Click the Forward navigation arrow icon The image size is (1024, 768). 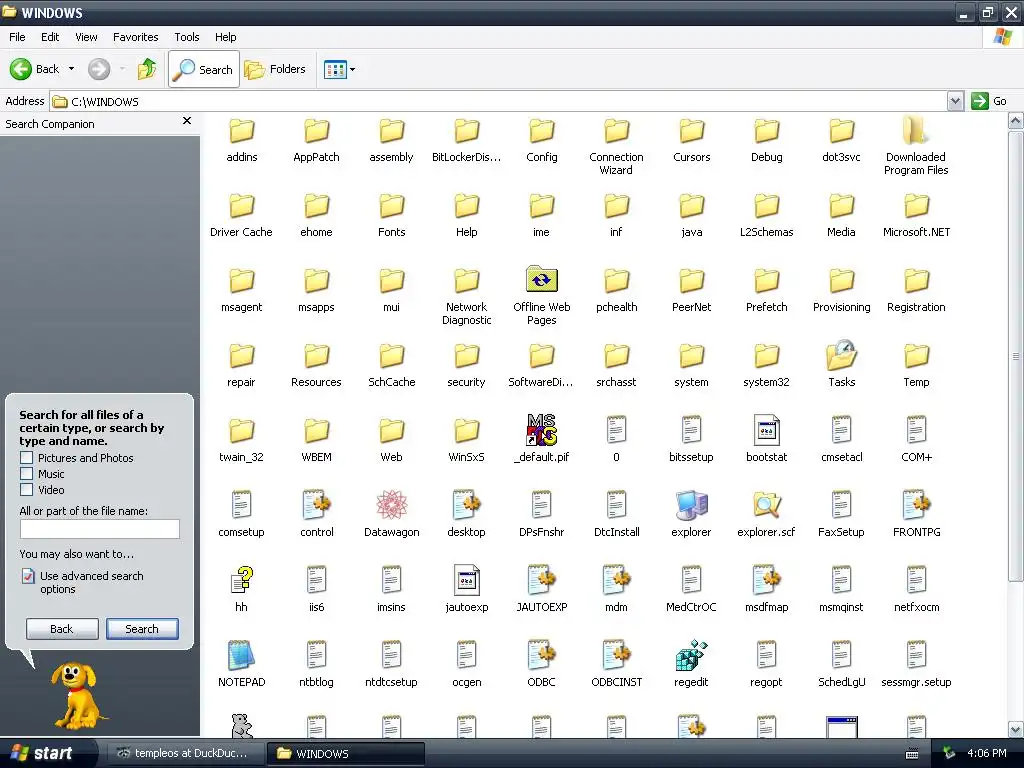pos(99,69)
